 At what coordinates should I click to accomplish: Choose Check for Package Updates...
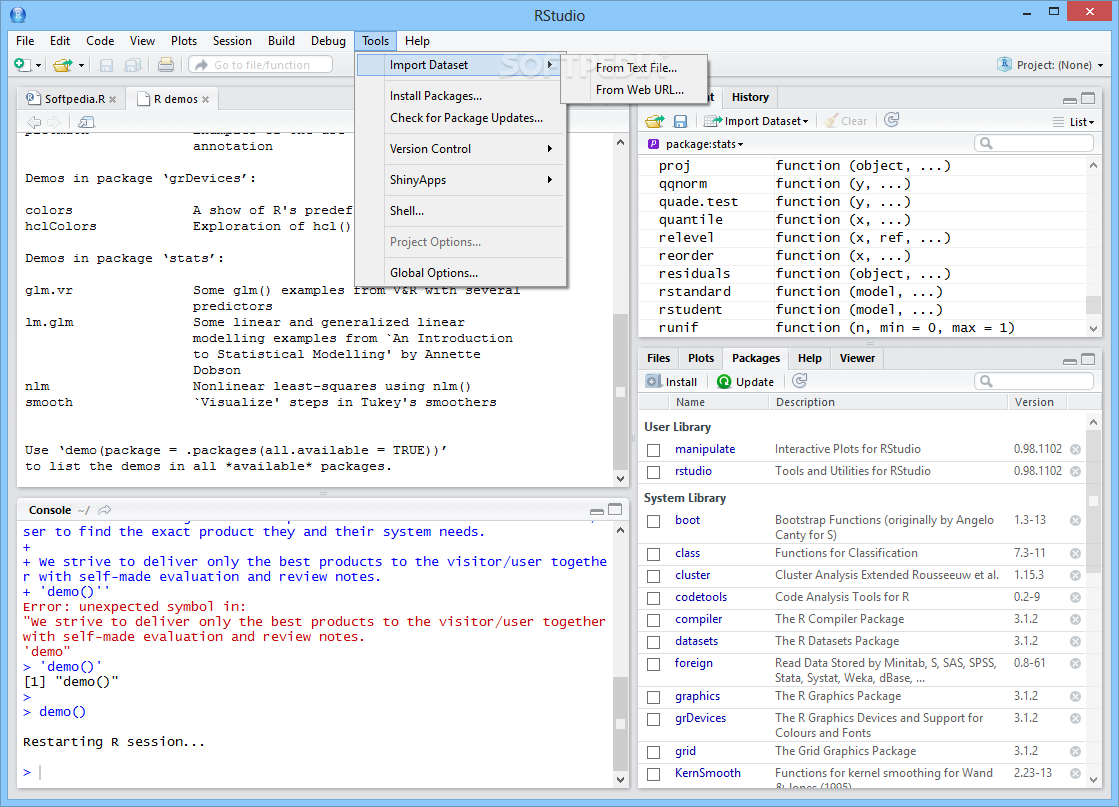point(460,118)
